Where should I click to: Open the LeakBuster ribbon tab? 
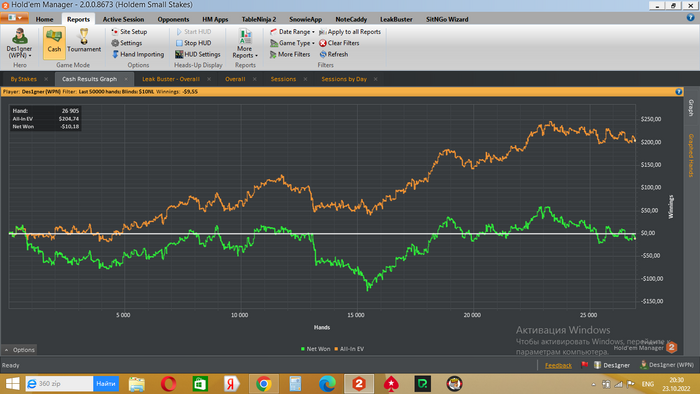(x=396, y=19)
